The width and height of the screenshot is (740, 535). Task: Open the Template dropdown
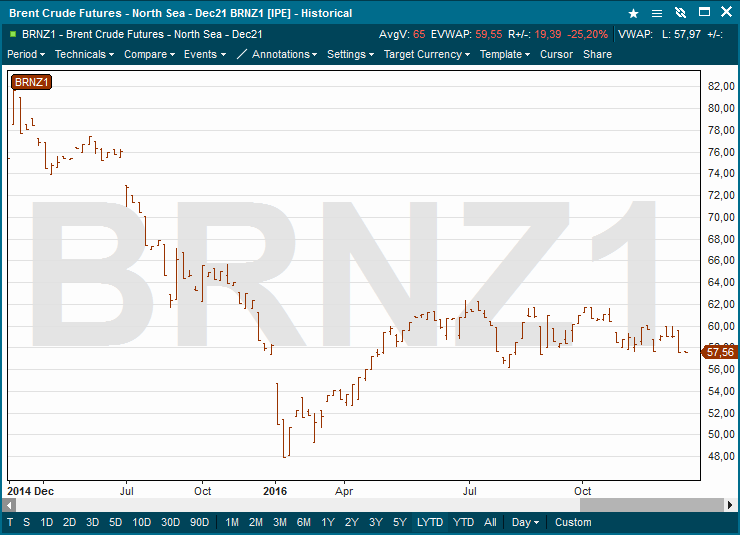click(x=505, y=54)
